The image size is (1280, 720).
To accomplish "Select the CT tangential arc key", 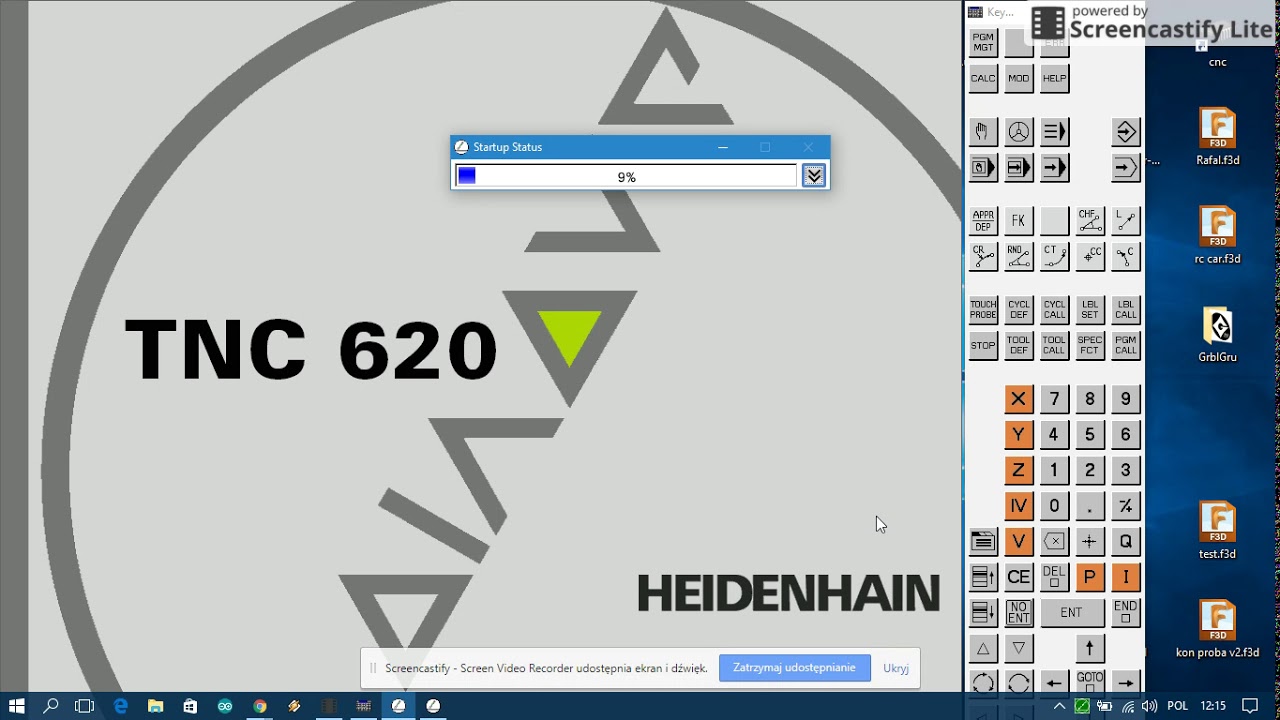I will point(1054,257).
